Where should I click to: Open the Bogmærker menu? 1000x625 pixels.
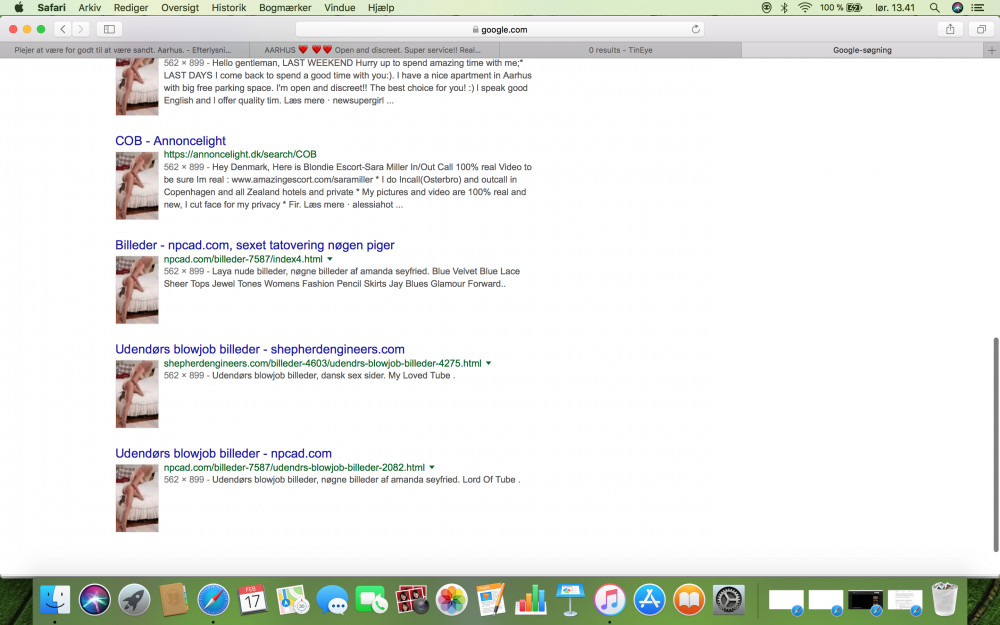pyautogui.click(x=285, y=8)
